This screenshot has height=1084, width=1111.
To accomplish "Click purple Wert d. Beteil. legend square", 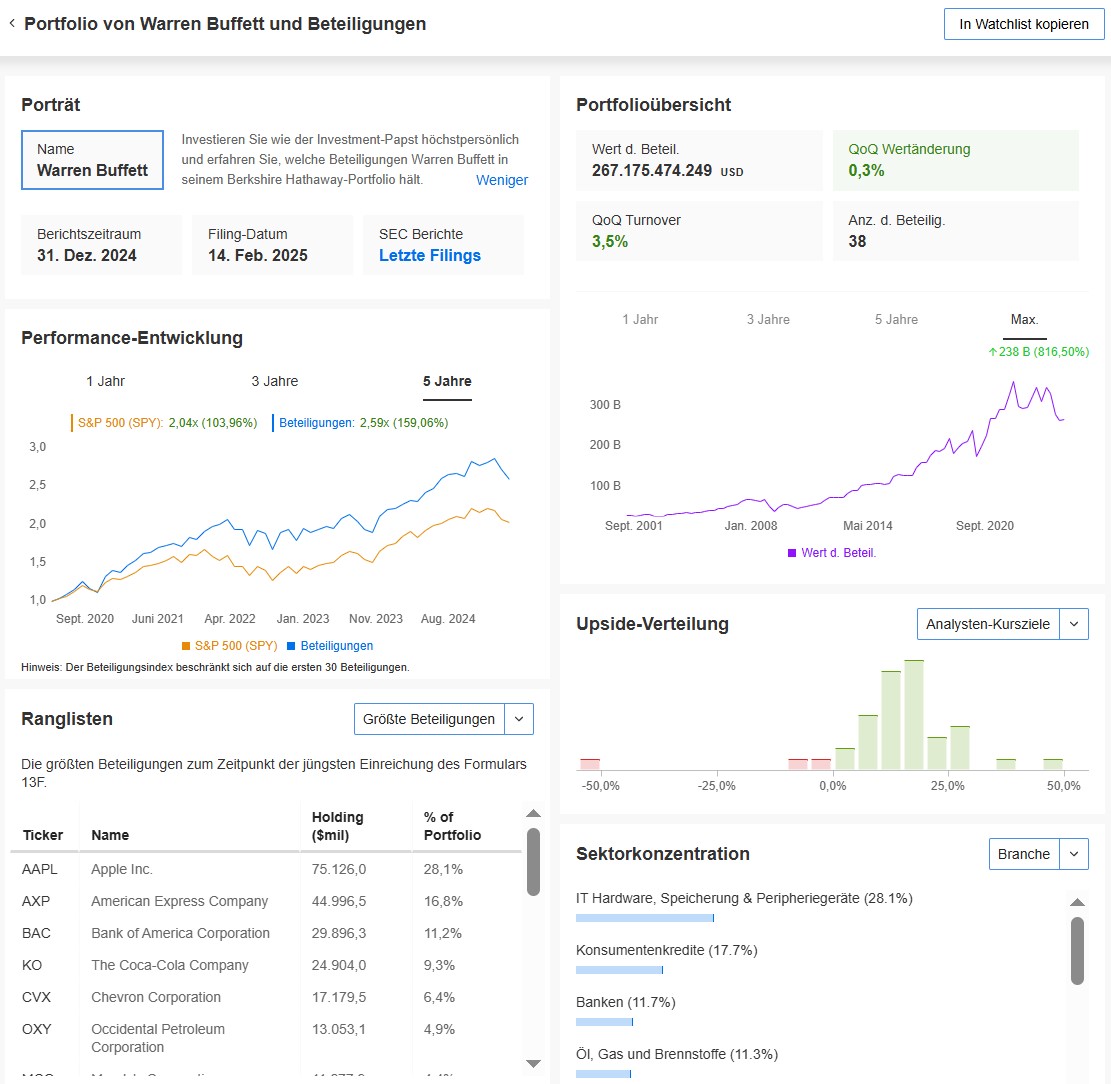I will click(x=792, y=553).
